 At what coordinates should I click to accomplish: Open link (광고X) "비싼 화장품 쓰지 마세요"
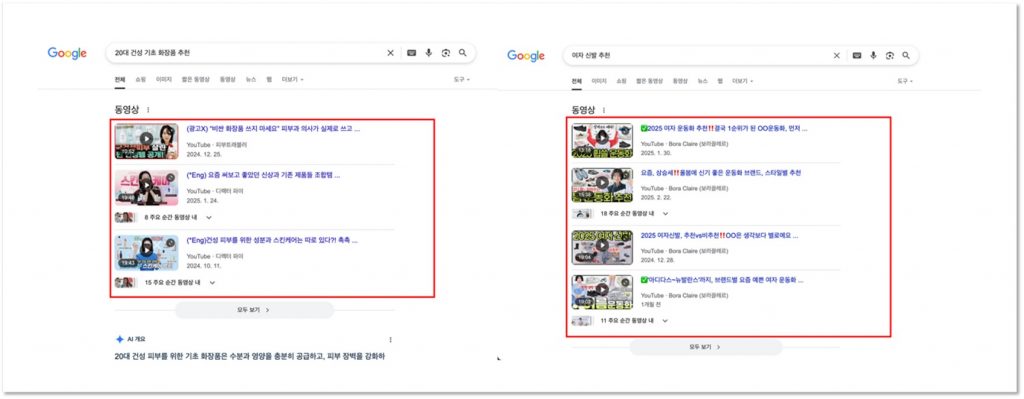click(273, 129)
